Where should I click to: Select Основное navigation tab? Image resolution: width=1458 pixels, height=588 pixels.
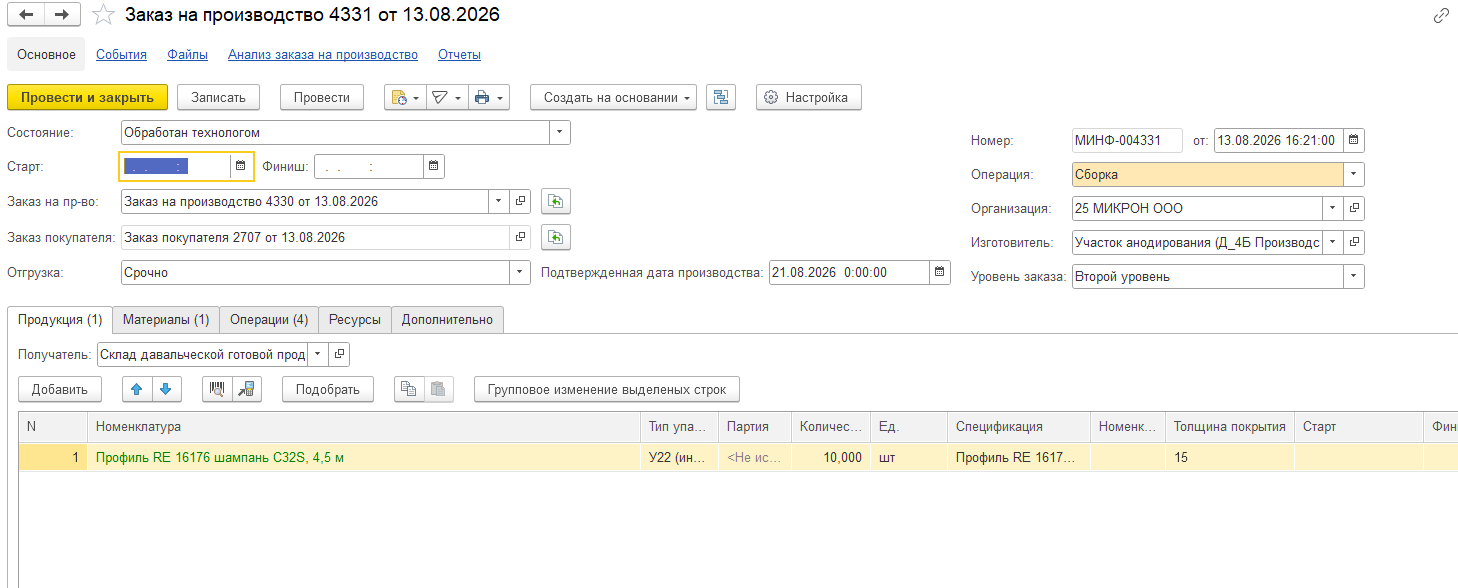coord(46,55)
